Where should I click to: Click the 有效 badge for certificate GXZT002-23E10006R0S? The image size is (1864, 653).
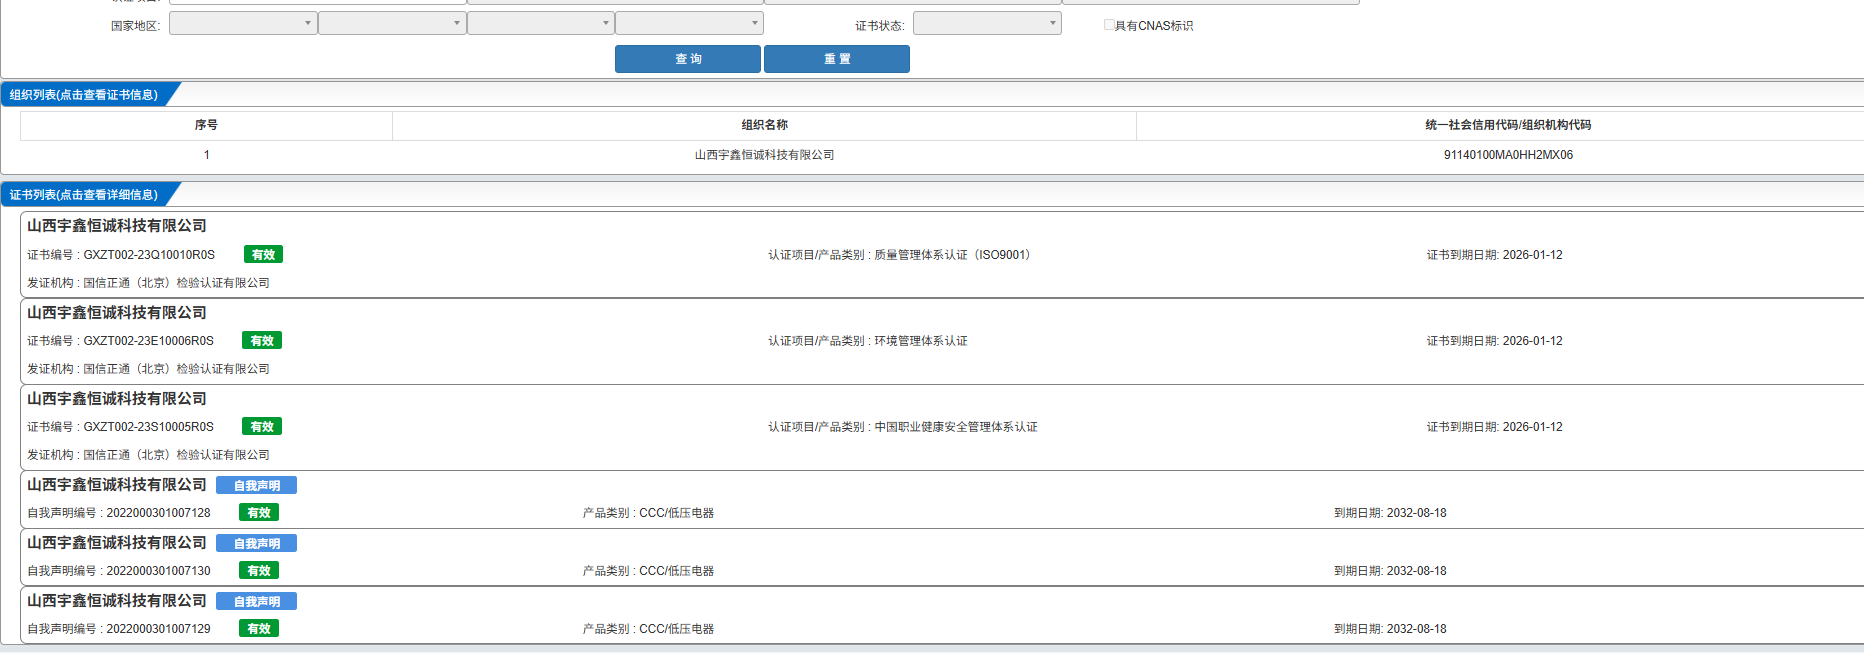pyautogui.click(x=262, y=341)
